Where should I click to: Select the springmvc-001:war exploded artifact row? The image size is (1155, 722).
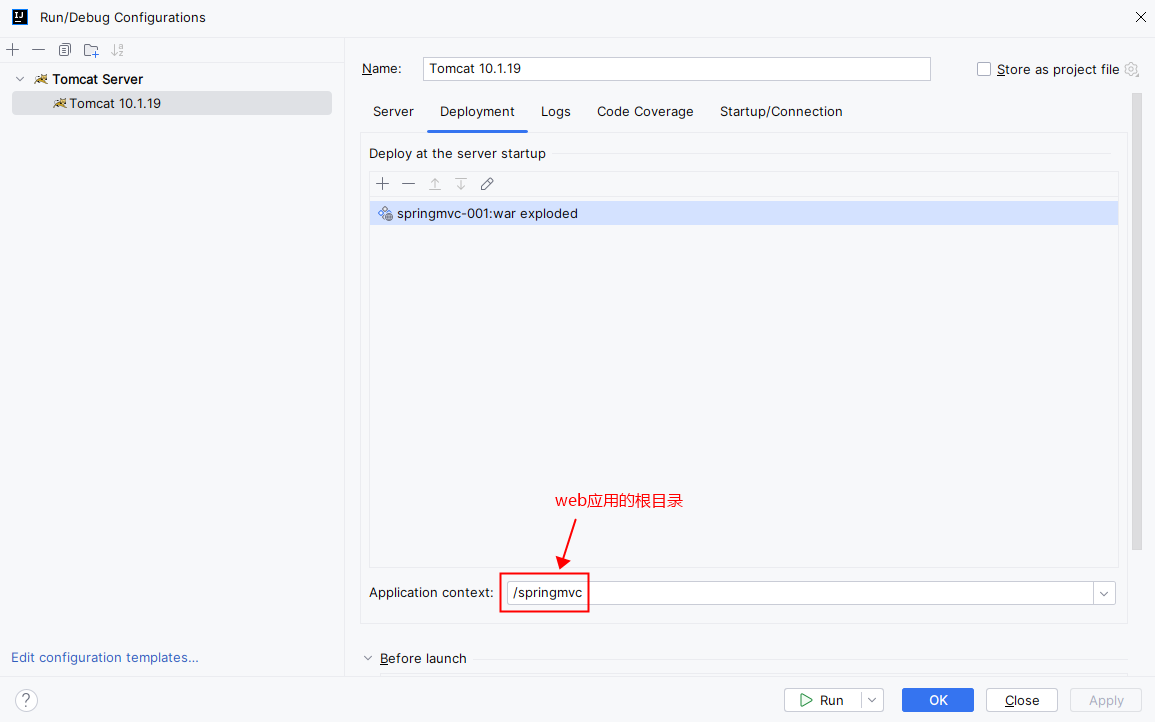pyautogui.click(x=743, y=214)
